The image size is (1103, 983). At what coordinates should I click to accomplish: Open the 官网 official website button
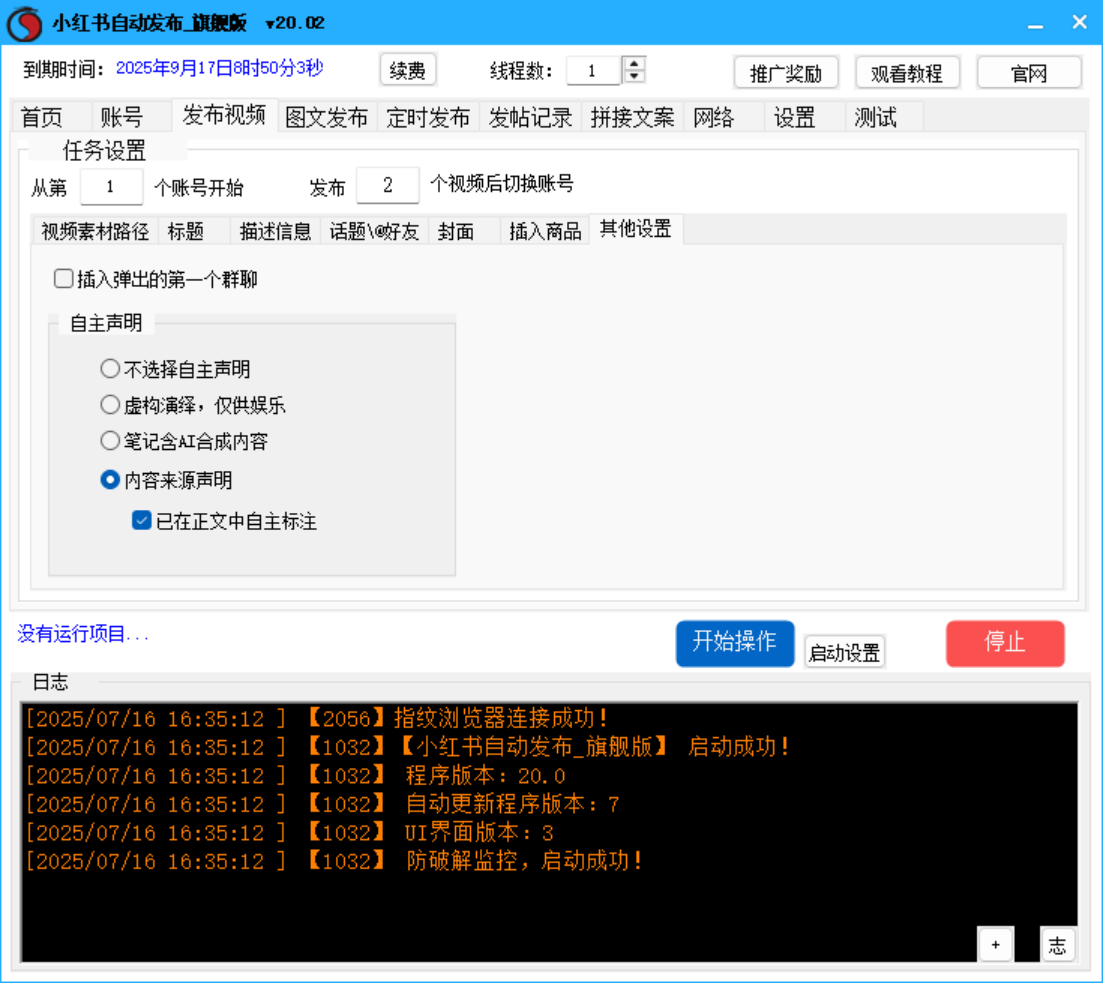1029,72
